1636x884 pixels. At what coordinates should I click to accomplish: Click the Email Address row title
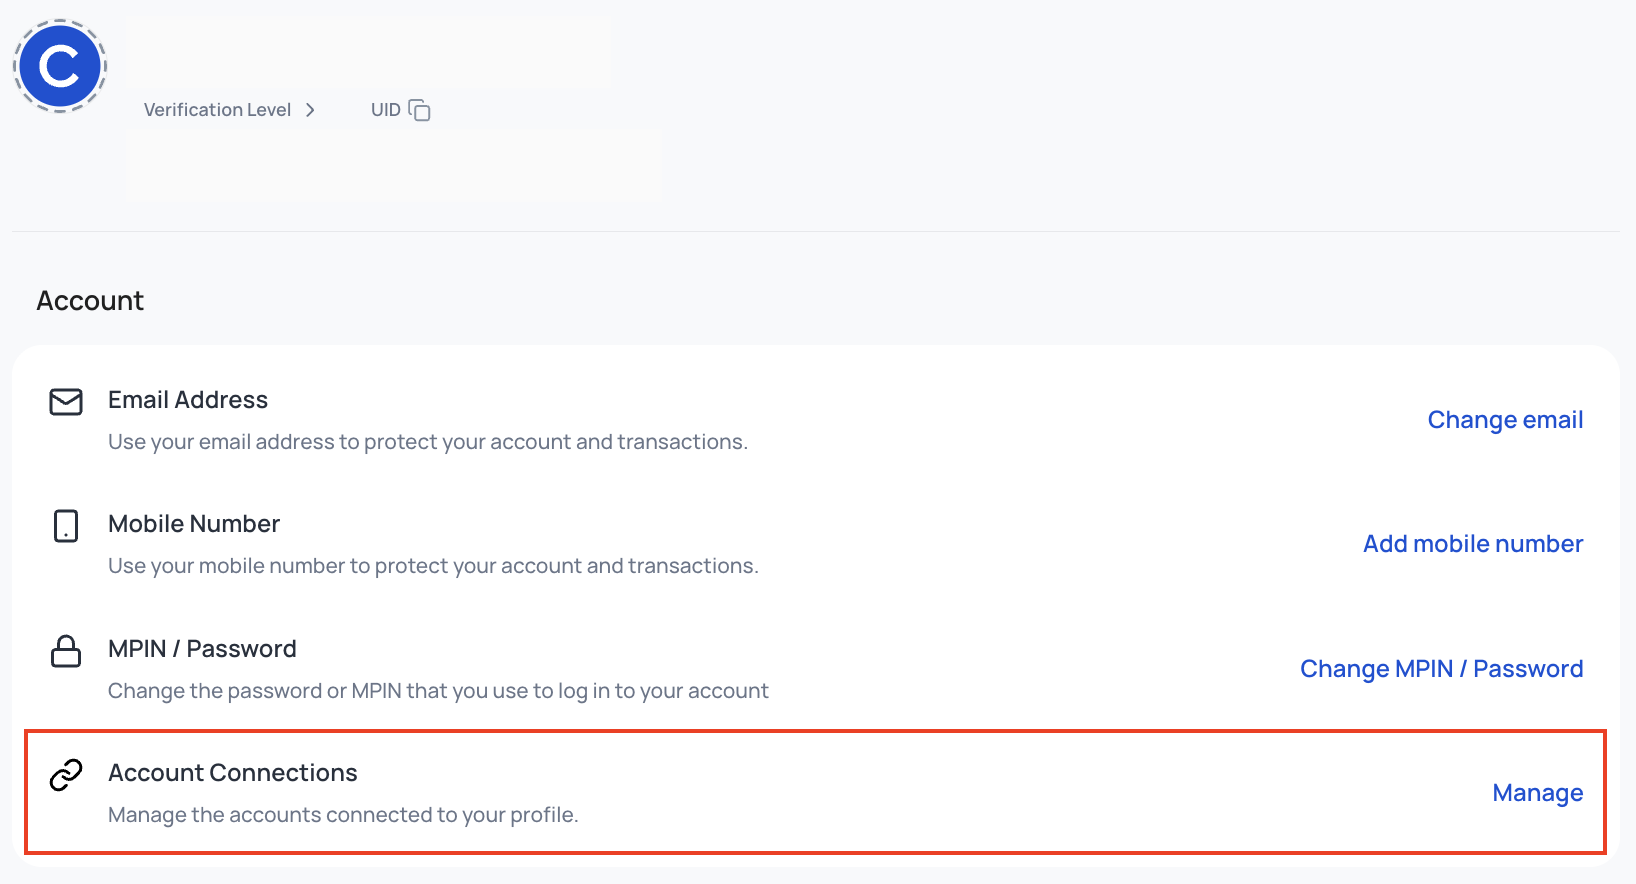coord(187,399)
